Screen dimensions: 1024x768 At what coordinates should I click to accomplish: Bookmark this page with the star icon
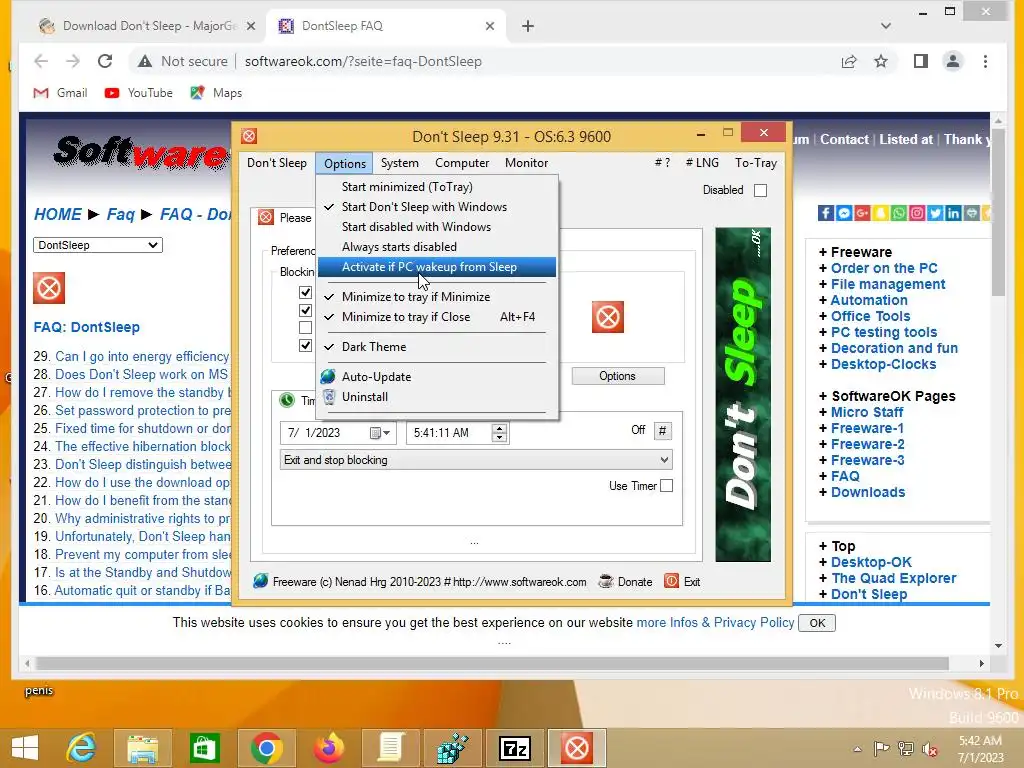point(881,61)
